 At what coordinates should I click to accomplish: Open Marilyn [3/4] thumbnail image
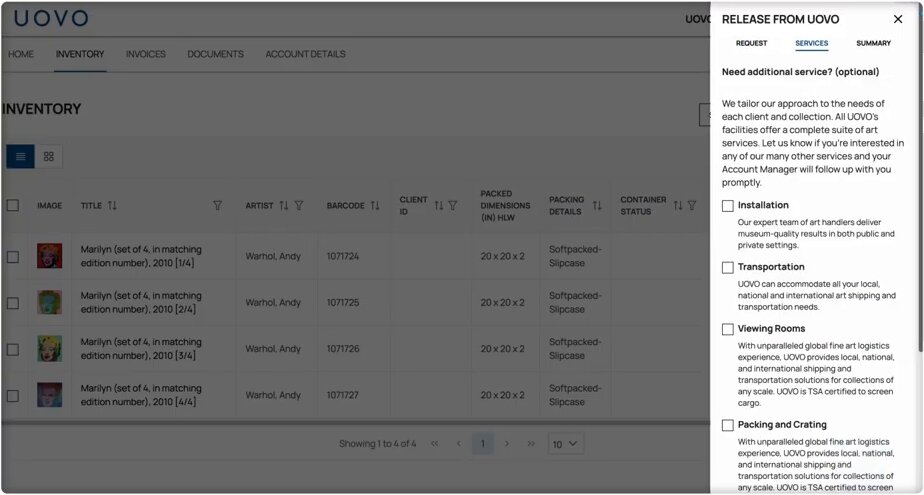[x=50, y=349]
